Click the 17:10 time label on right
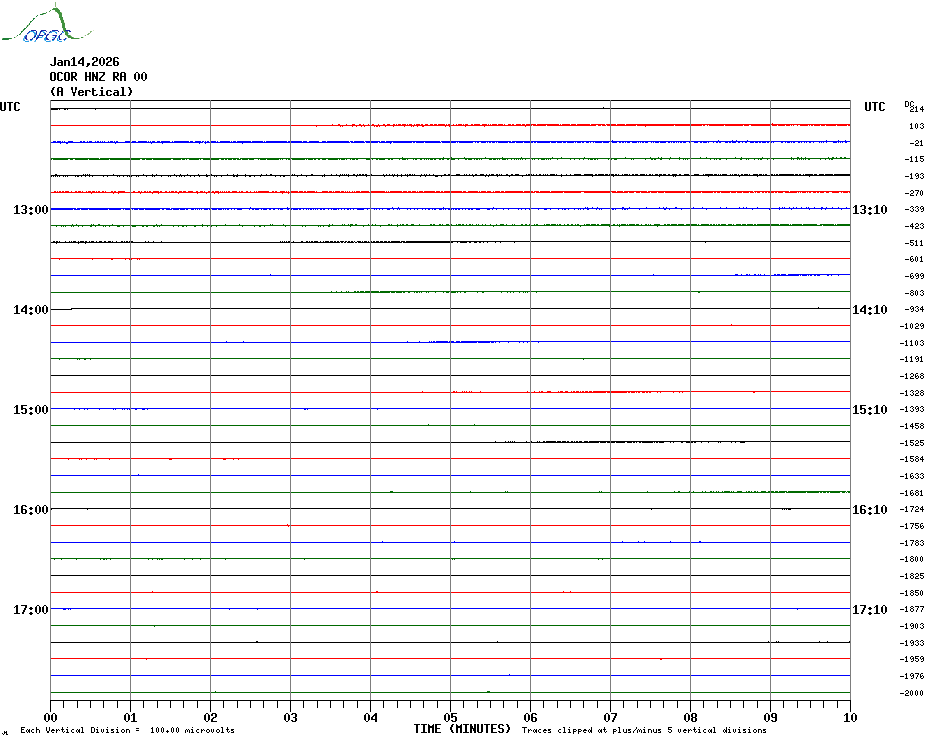 click(x=869, y=610)
